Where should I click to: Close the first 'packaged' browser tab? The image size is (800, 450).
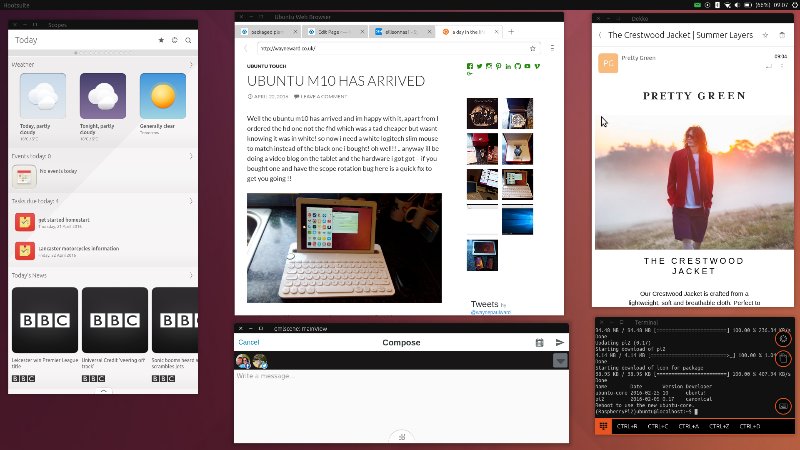(x=295, y=32)
